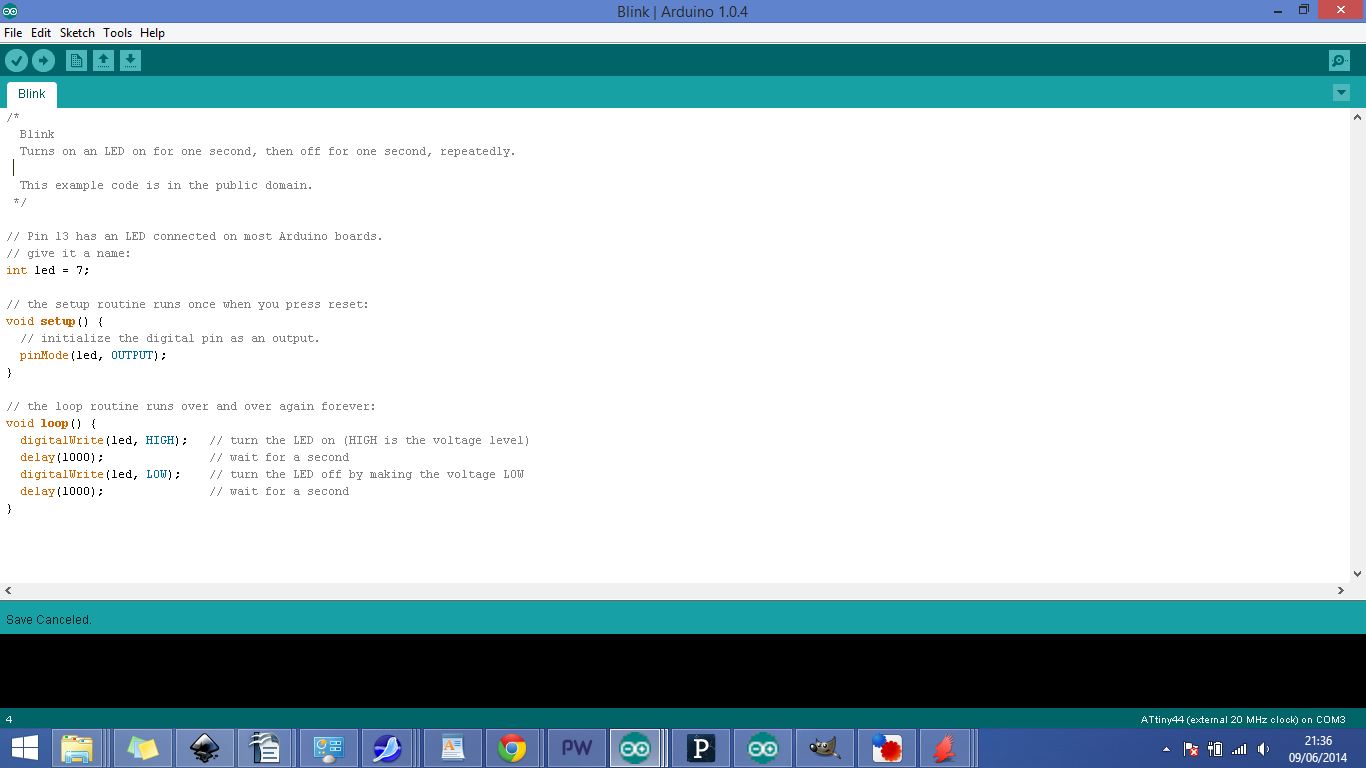The image size is (1366, 768).
Task: Click the "turn the LED off" comment
Action: pos(367,474)
